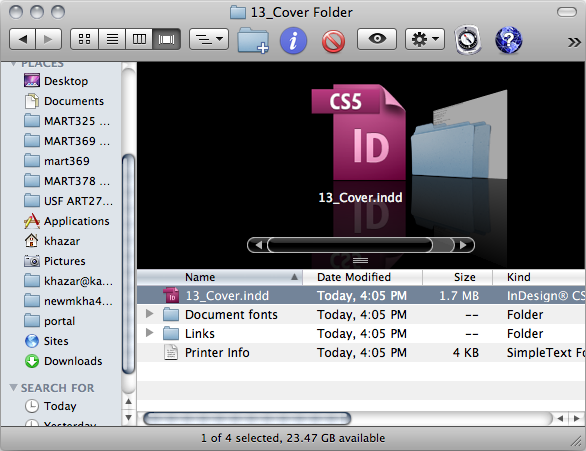Sort by the Date Modified column header
Screen dimensions: 586x451
[362, 277]
